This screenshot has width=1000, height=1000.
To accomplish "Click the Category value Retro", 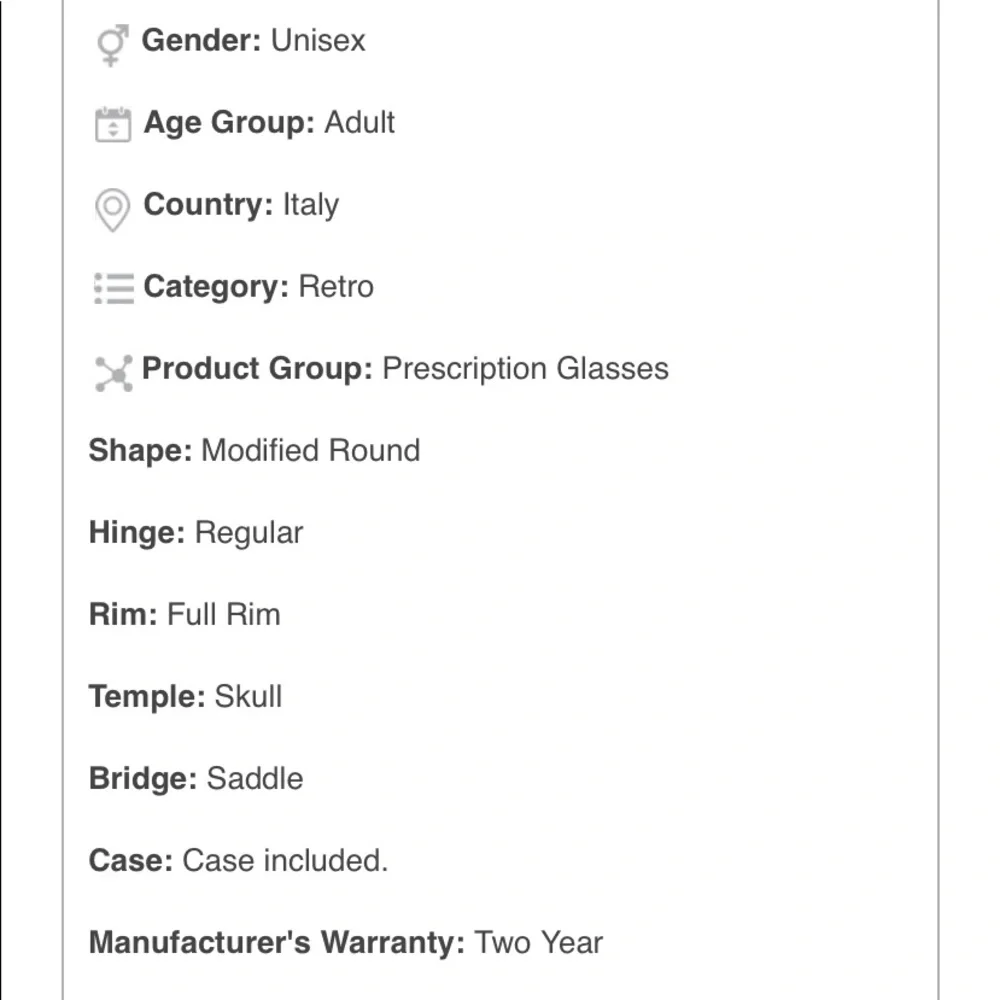I will [x=336, y=286].
